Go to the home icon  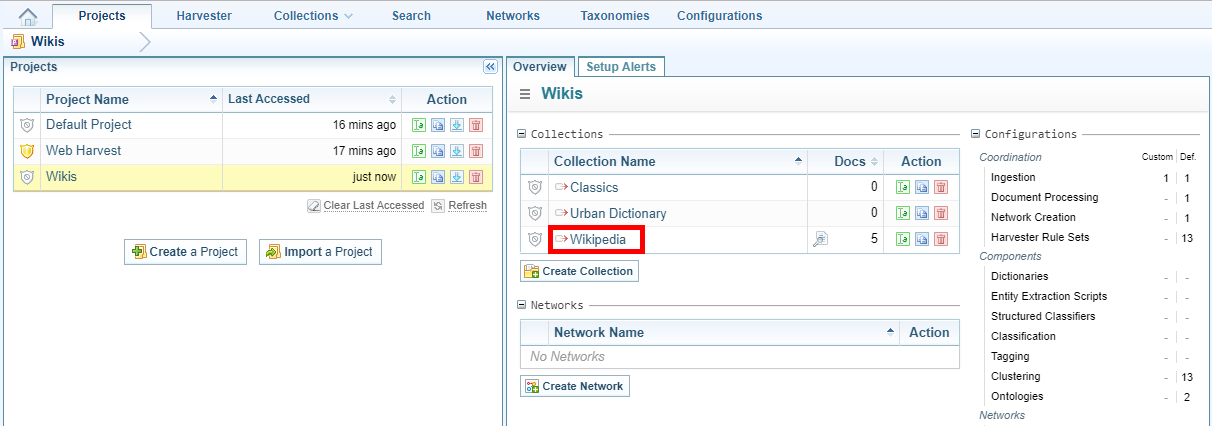28,16
